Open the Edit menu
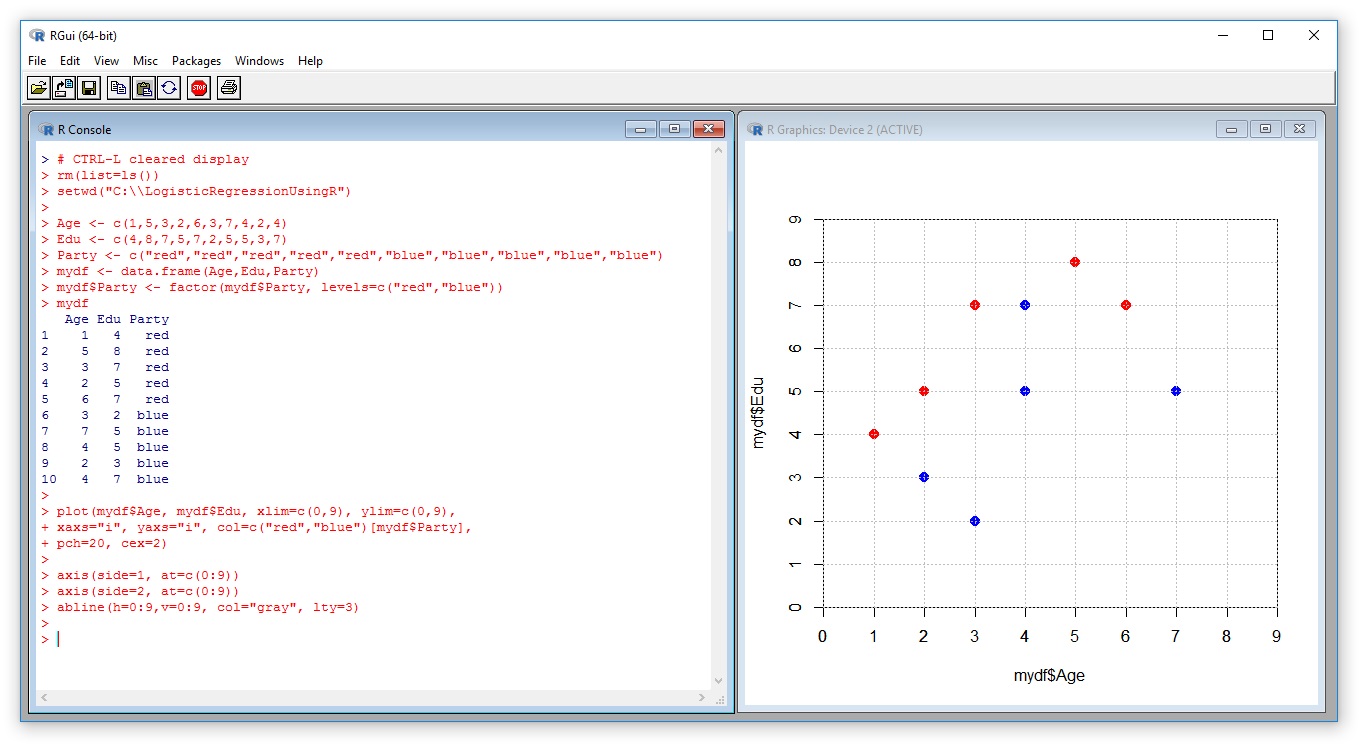Image resolution: width=1366 pixels, height=746 pixels. click(x=70, y=61)
